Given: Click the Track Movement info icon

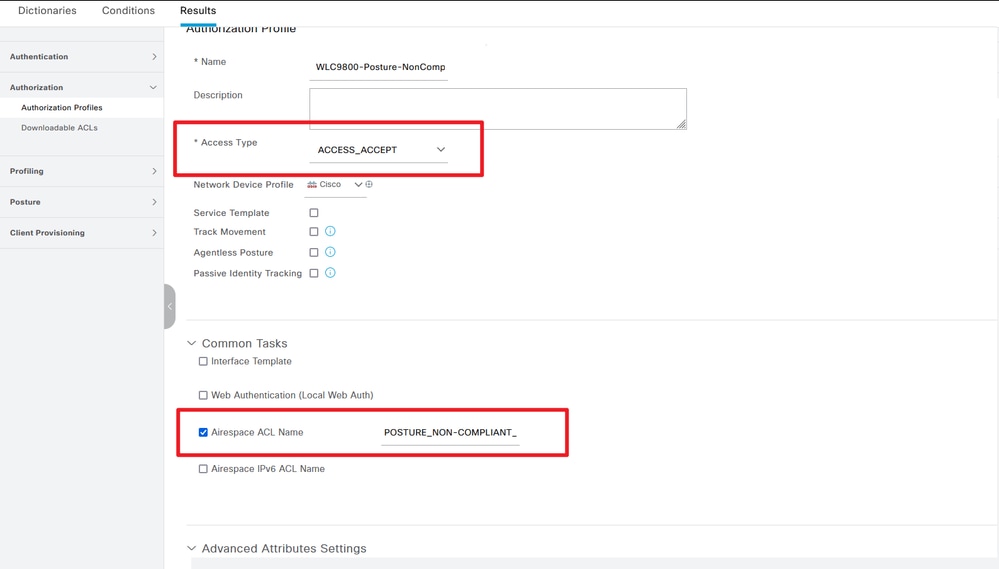Looking at the screenshot, I should click(x=330, y=231).
